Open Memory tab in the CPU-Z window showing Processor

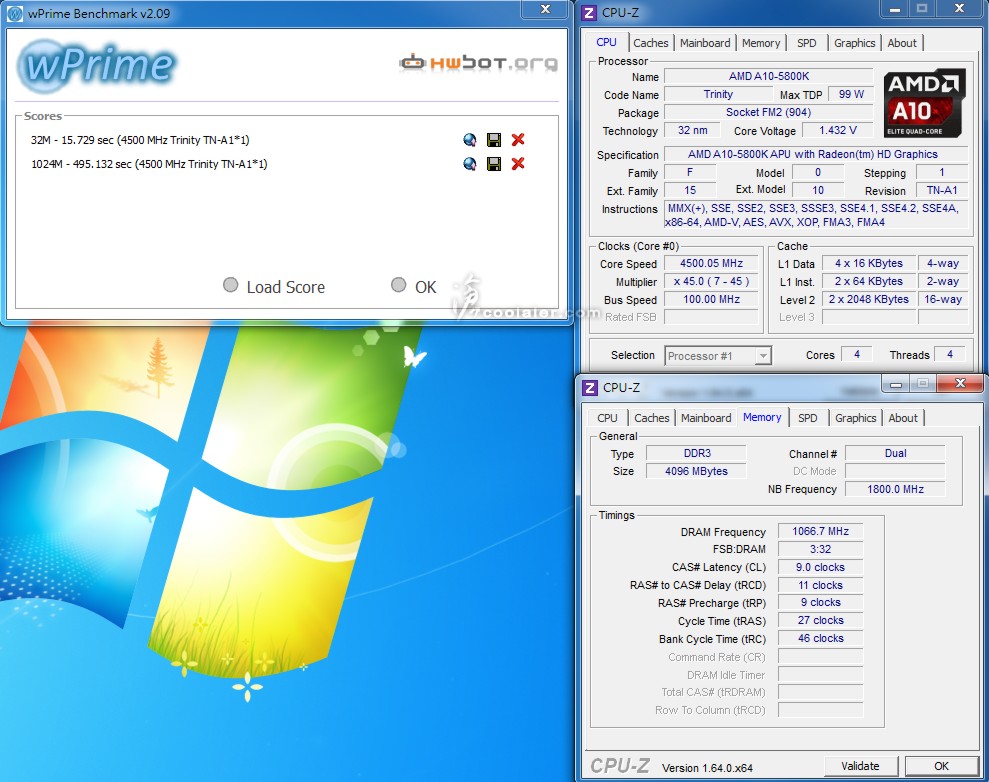tap(761, 43)
